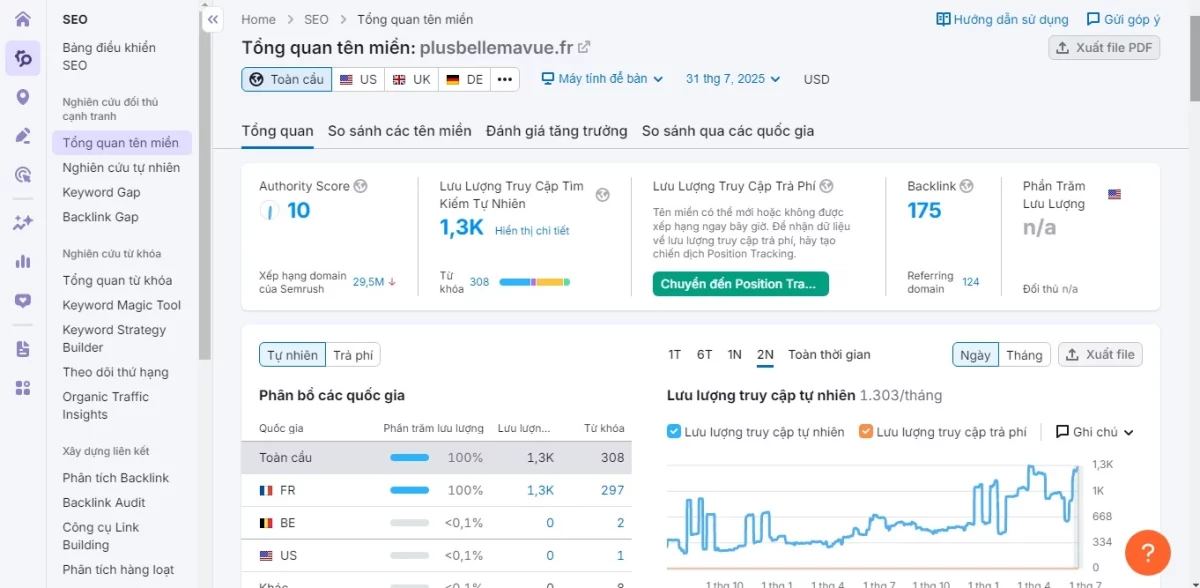
Task: Click the USD currency selector
Action: [817, 79]
